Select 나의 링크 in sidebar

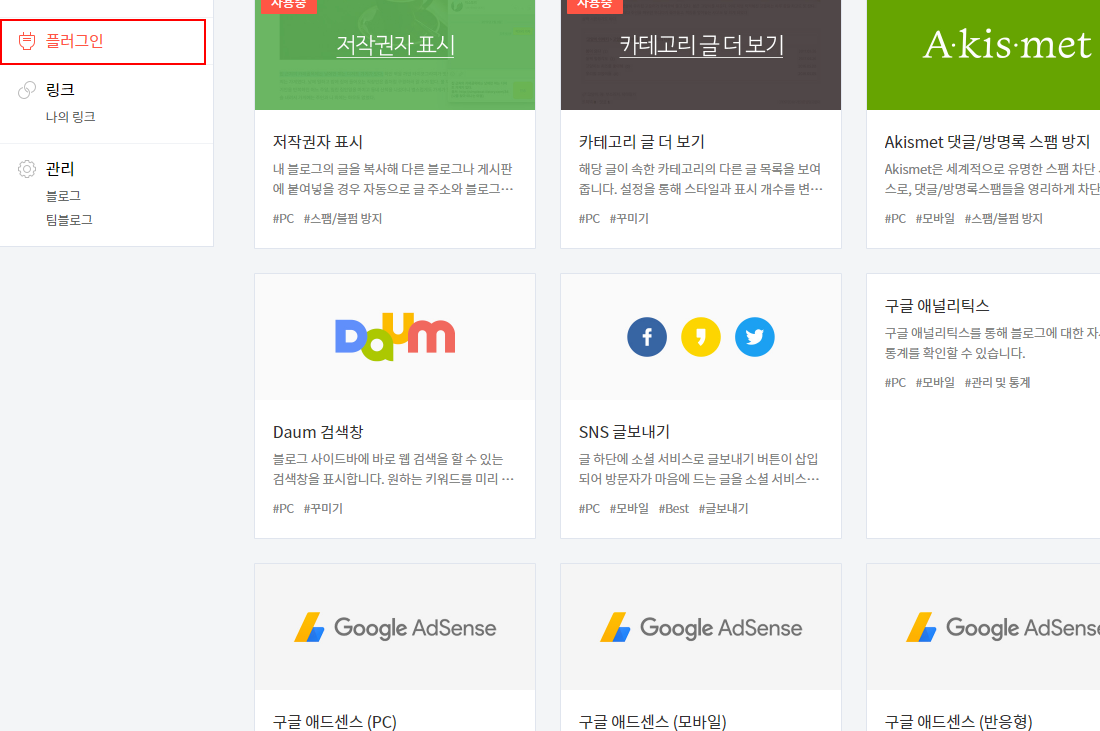70,117
